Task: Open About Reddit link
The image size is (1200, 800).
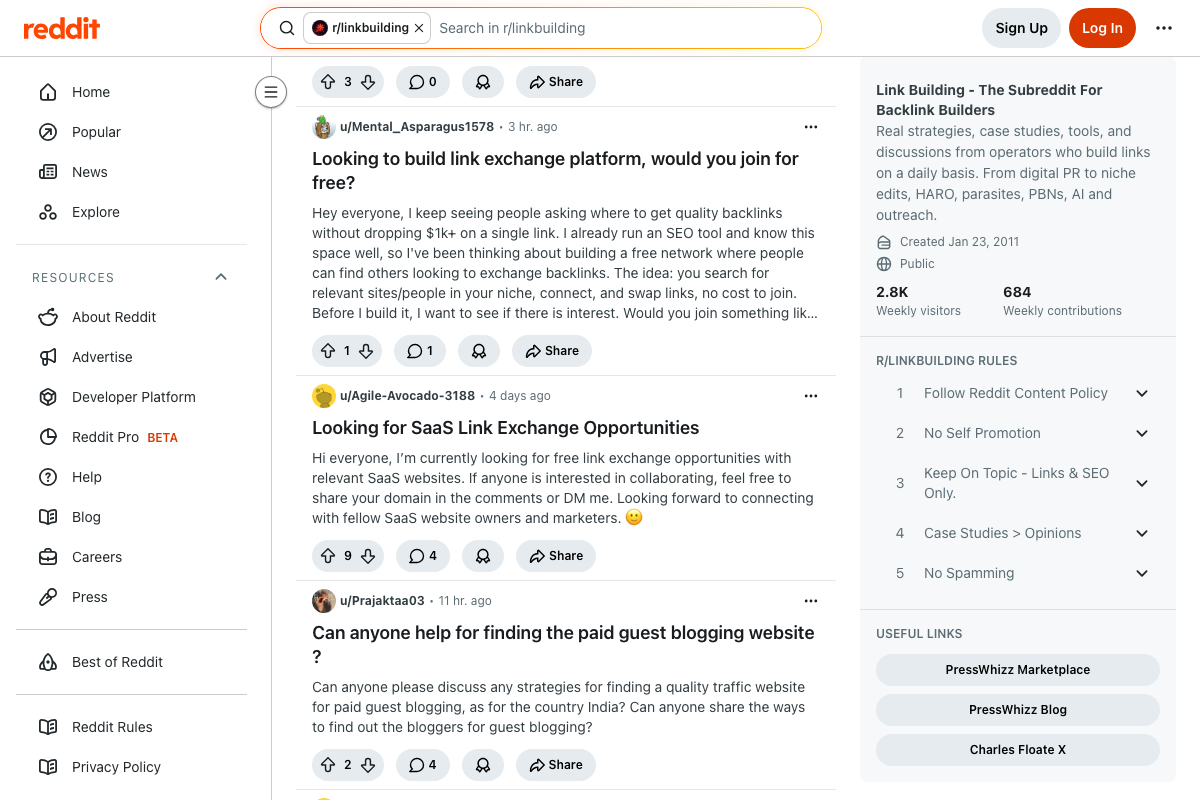Action: pyautogui.click(x=131, y=317)
